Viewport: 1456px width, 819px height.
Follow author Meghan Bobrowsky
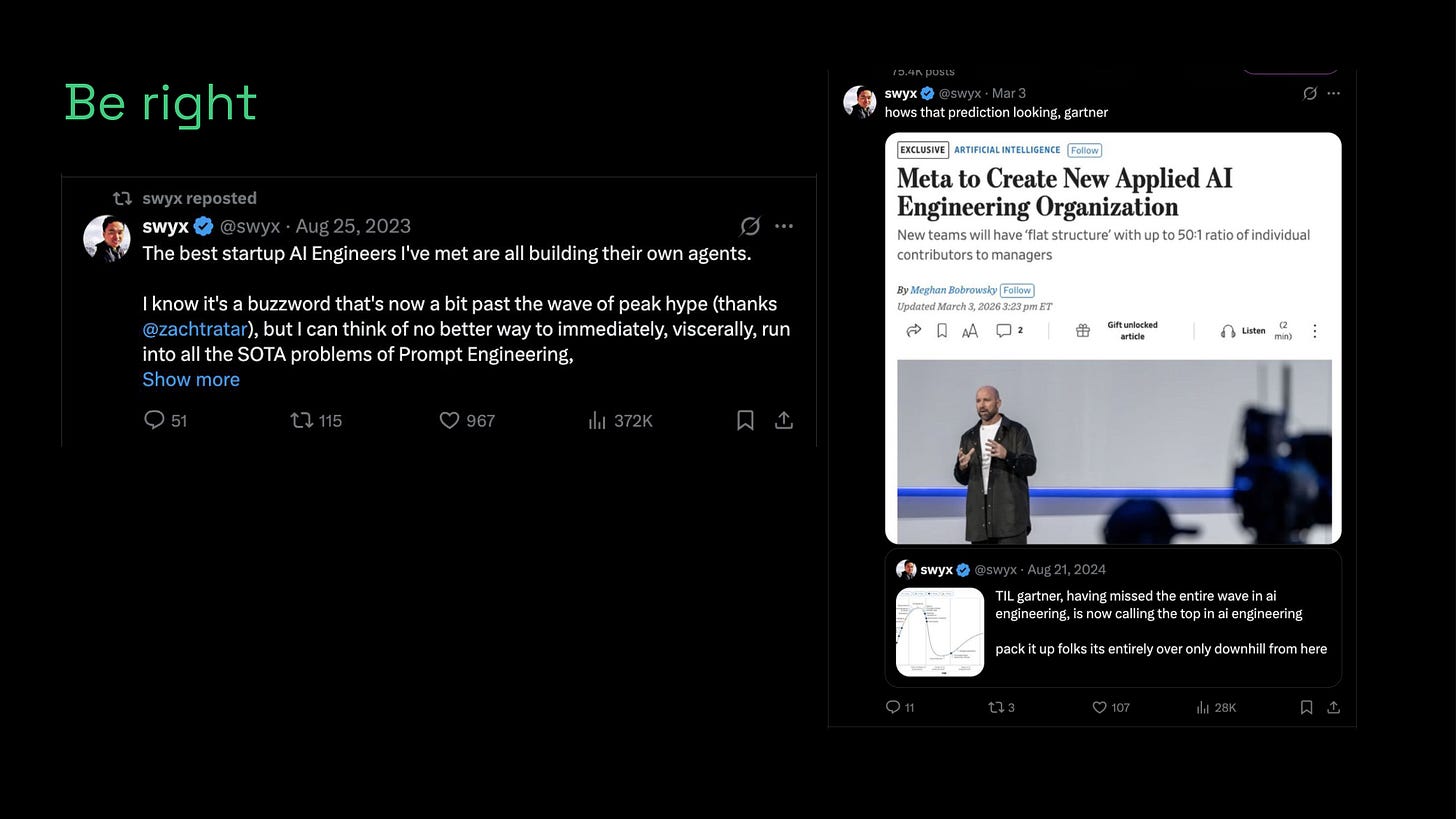1016,290
